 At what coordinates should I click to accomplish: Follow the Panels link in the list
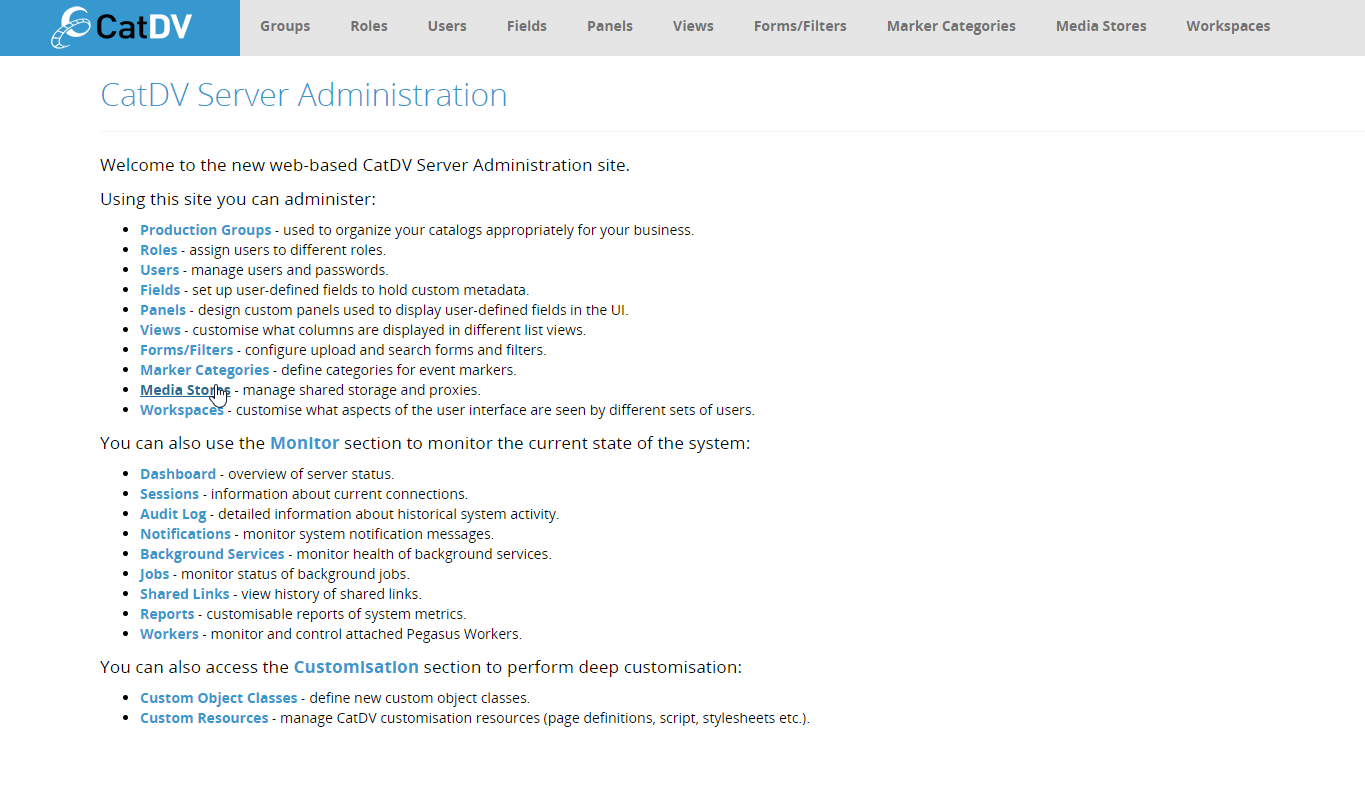(x=163, y=310)
